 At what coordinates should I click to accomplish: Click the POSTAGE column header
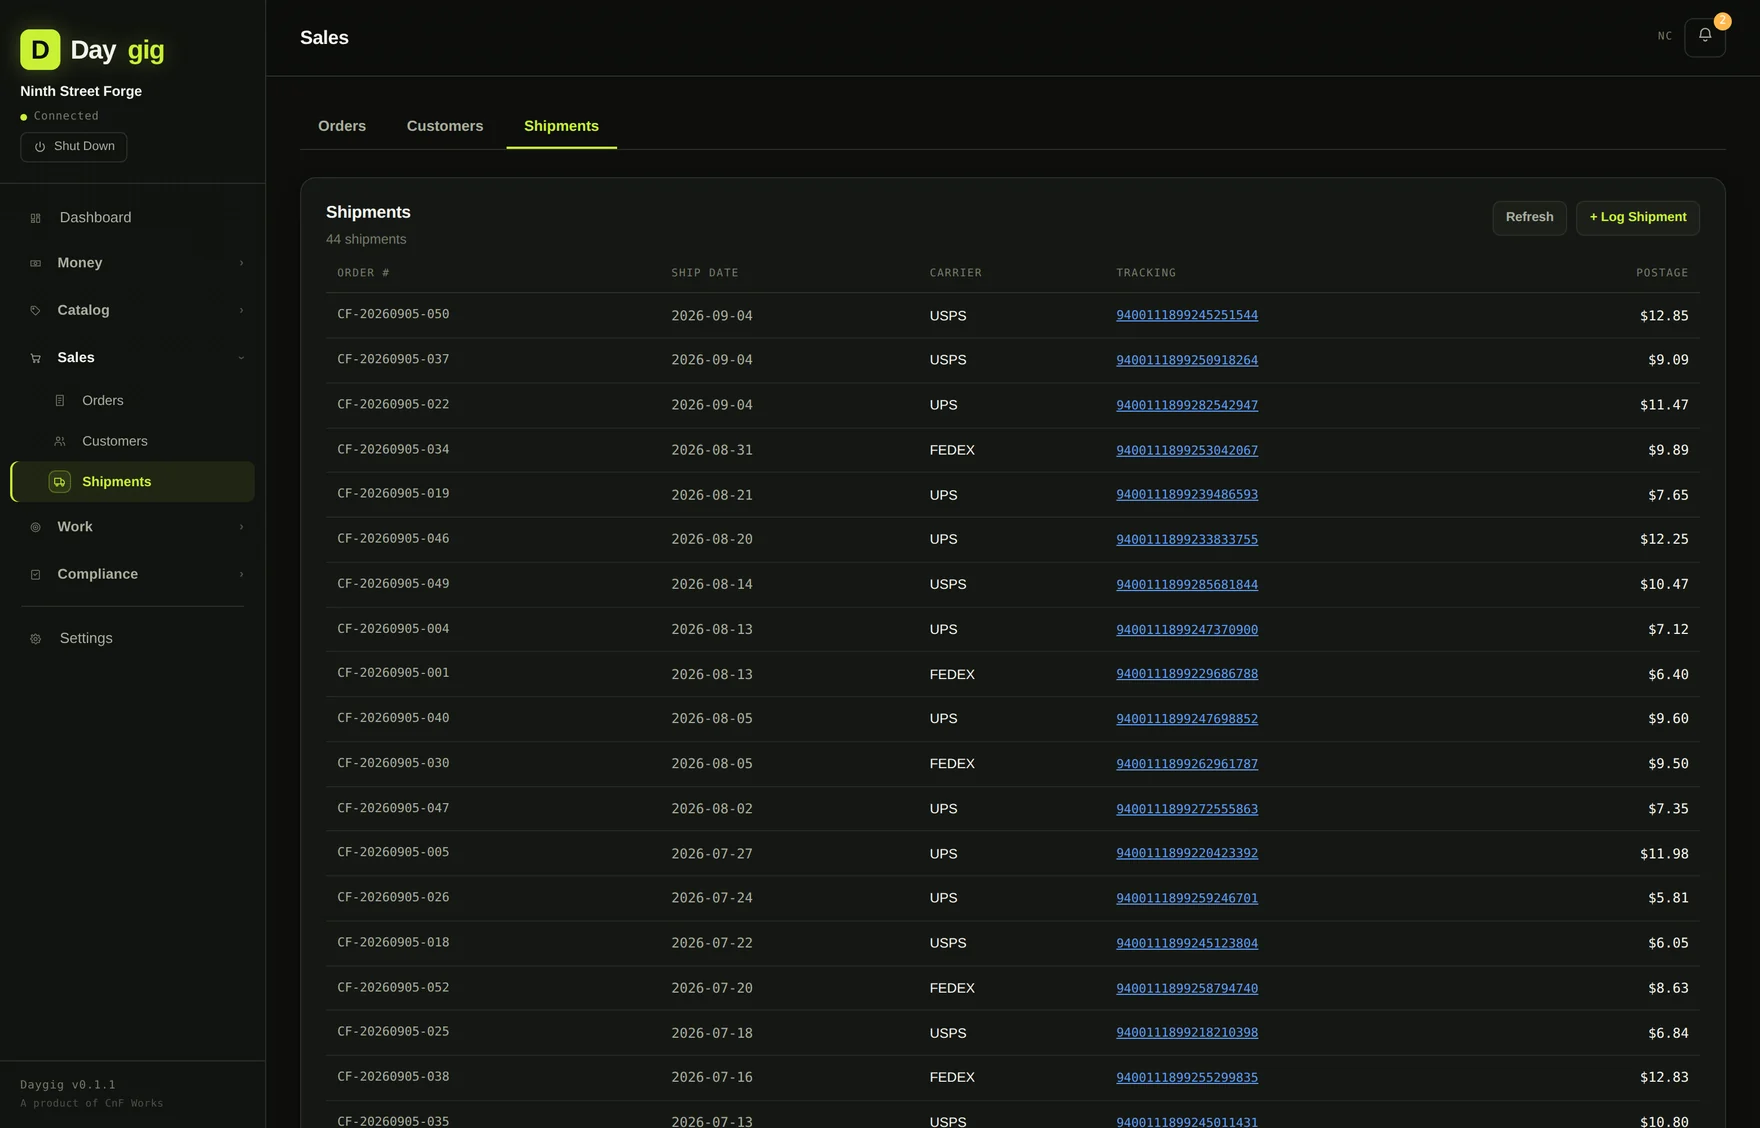(x=1662, y=273)
